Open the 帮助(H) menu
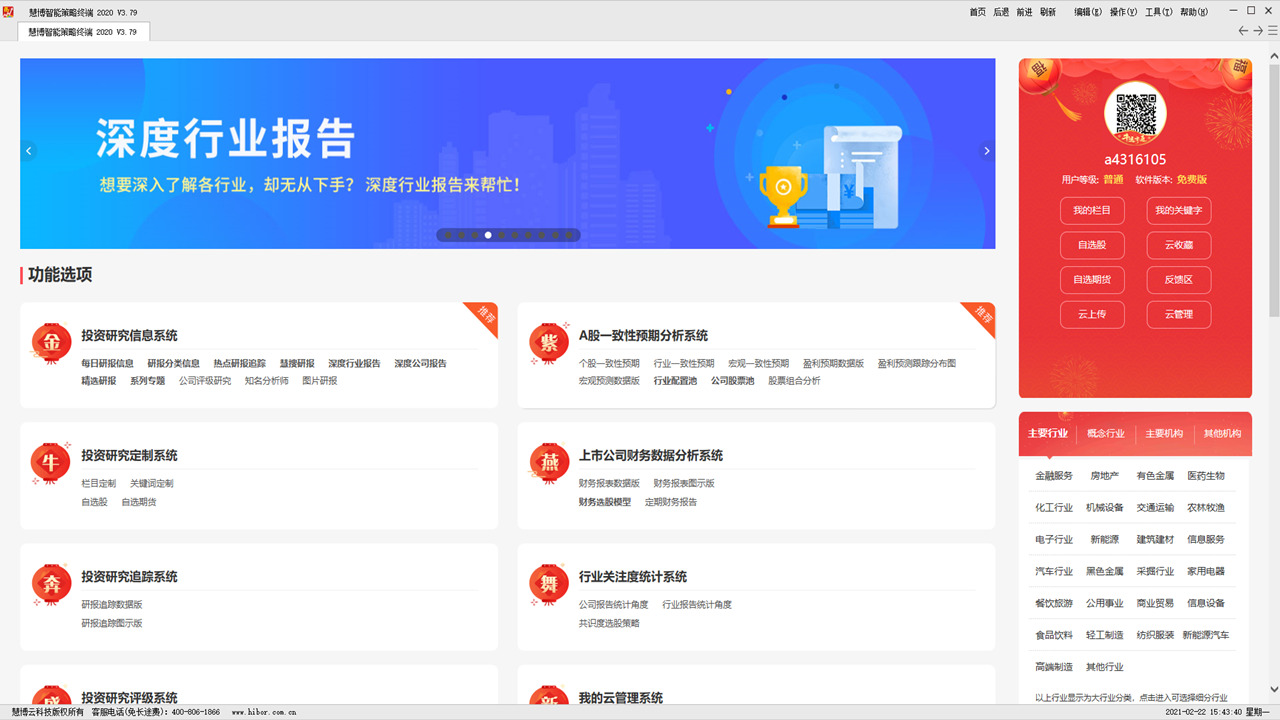 click(x=1196, y=13)
